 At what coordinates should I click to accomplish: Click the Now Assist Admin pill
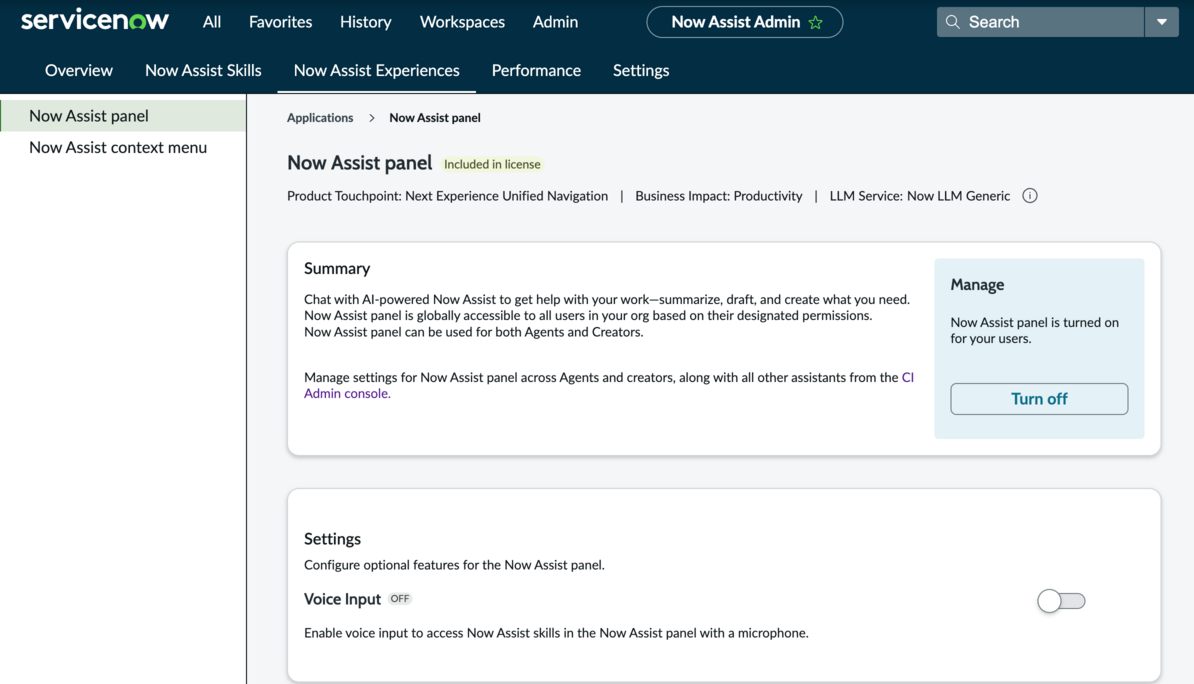point(745,22)
